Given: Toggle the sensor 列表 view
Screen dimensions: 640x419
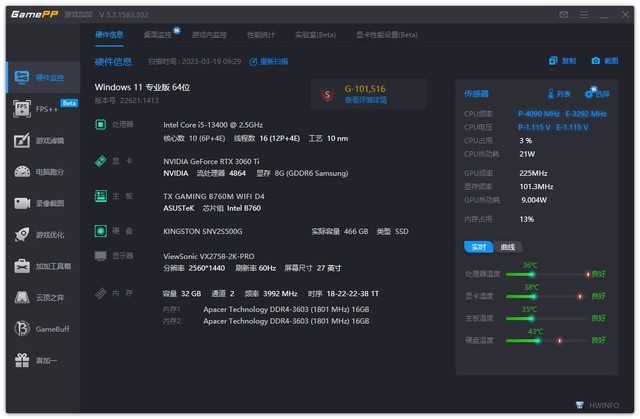Looking at the screenshot, I should point(558,94).
